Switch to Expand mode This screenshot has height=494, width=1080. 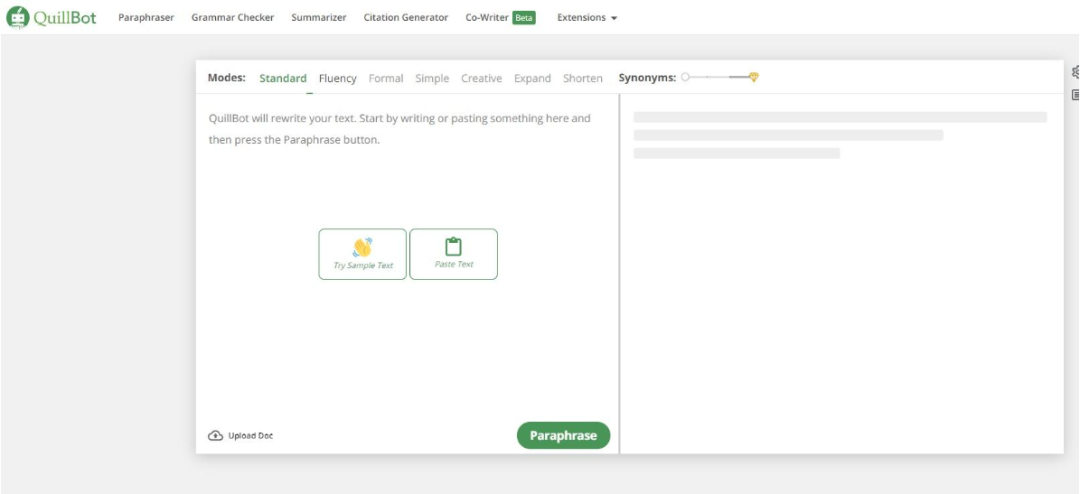click(532, 79)
